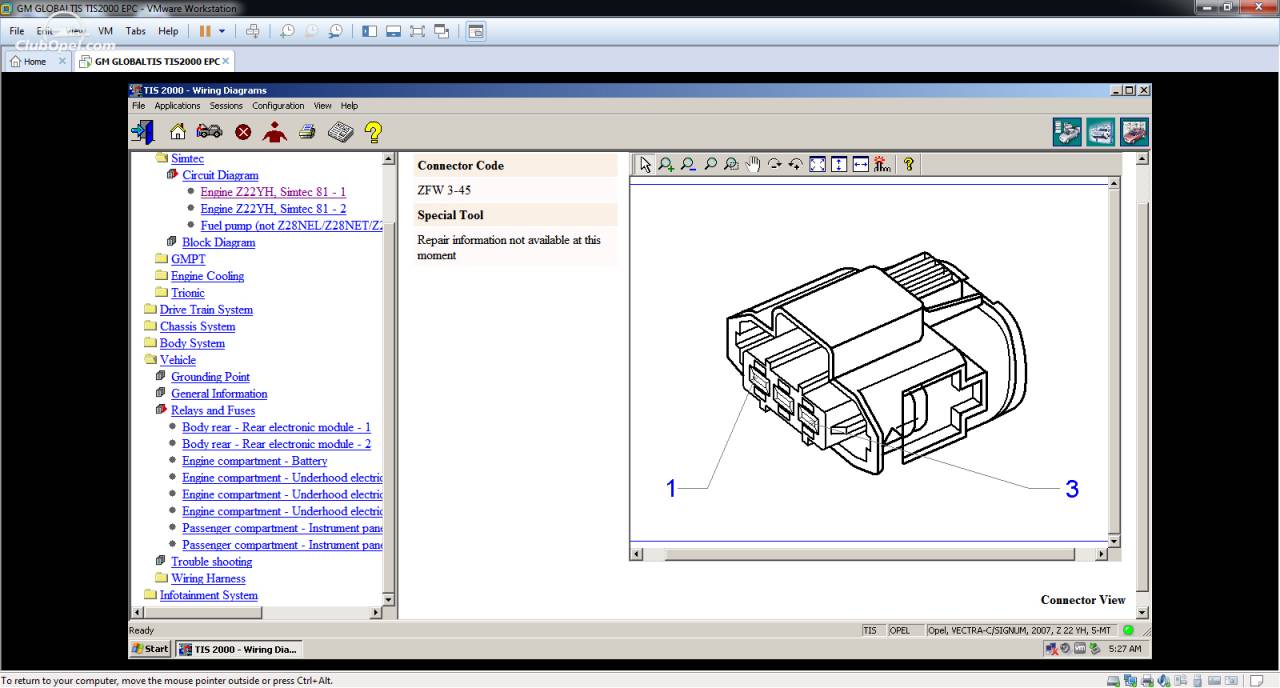This screenshot has height=688, width=1280.
Task: Click the red person figure icon
Action: click(x=275, y=131)
